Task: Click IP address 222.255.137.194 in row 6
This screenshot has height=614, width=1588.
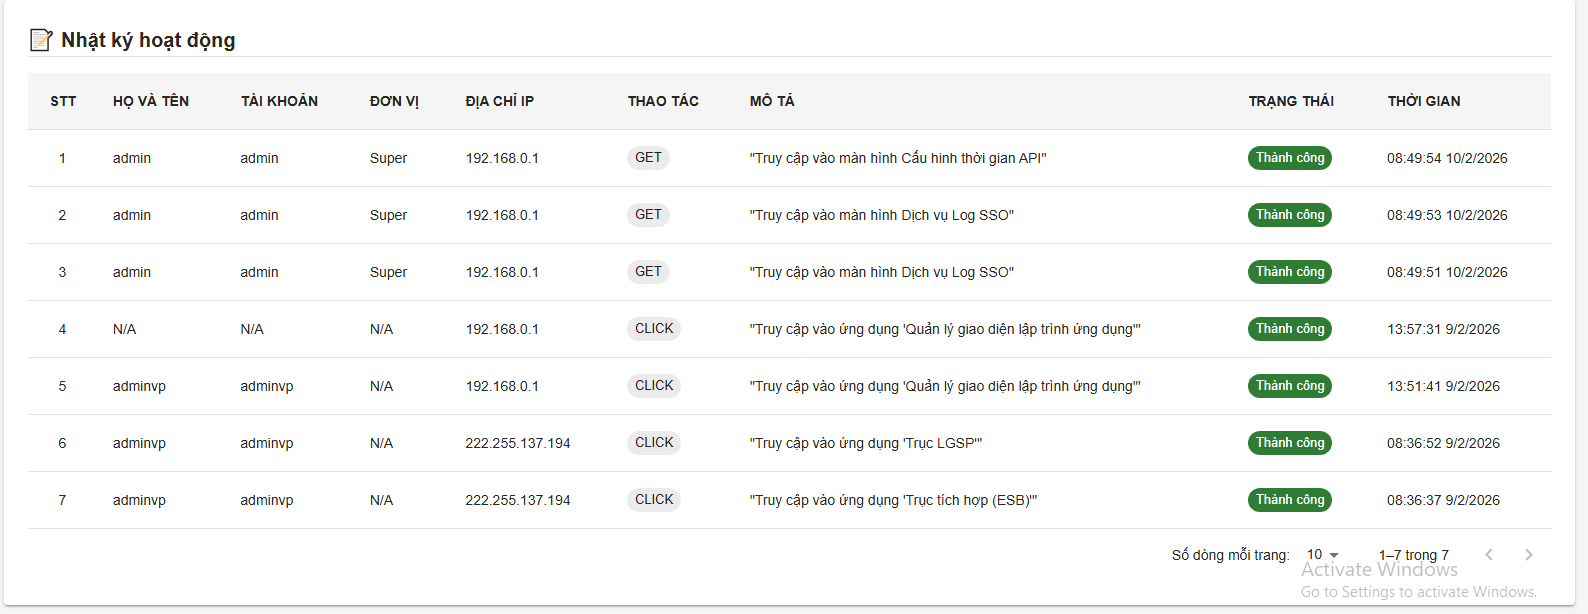Action: [517, 443]
